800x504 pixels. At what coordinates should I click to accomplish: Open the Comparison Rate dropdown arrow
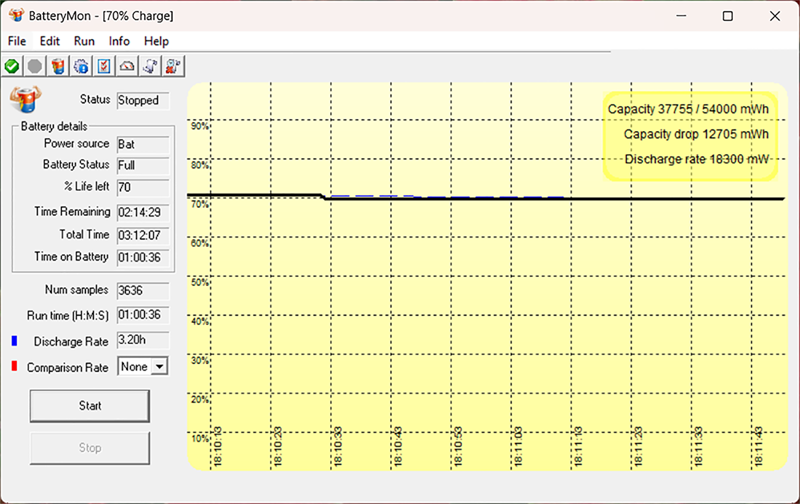coord(160,367)
